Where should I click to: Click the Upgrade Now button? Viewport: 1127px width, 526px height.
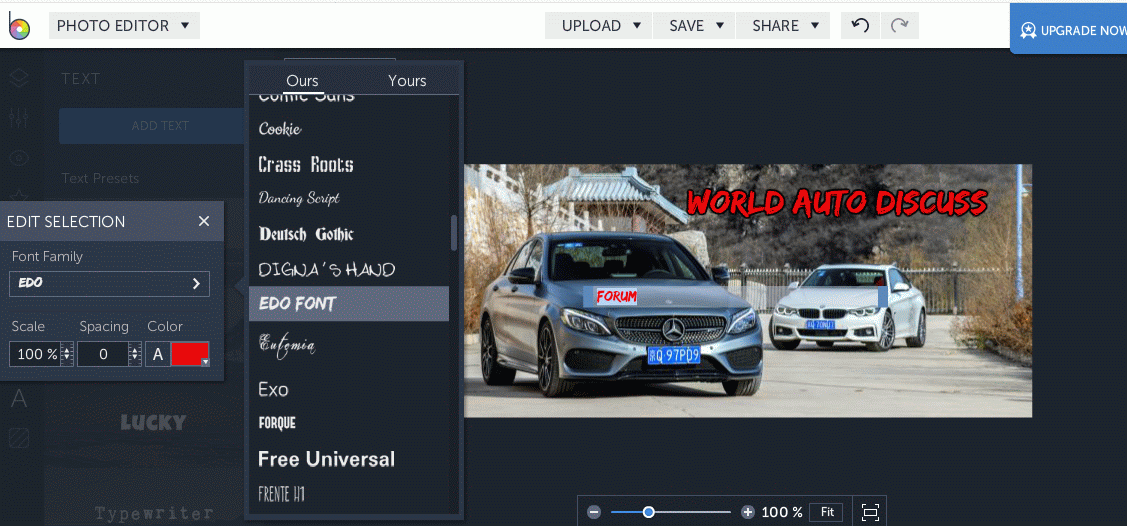(1070, 30)
